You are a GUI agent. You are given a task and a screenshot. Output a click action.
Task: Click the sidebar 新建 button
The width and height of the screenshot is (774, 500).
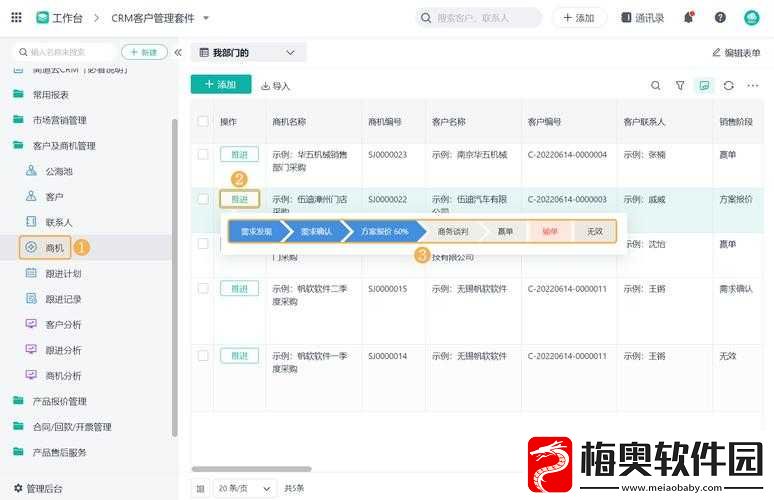144,52
